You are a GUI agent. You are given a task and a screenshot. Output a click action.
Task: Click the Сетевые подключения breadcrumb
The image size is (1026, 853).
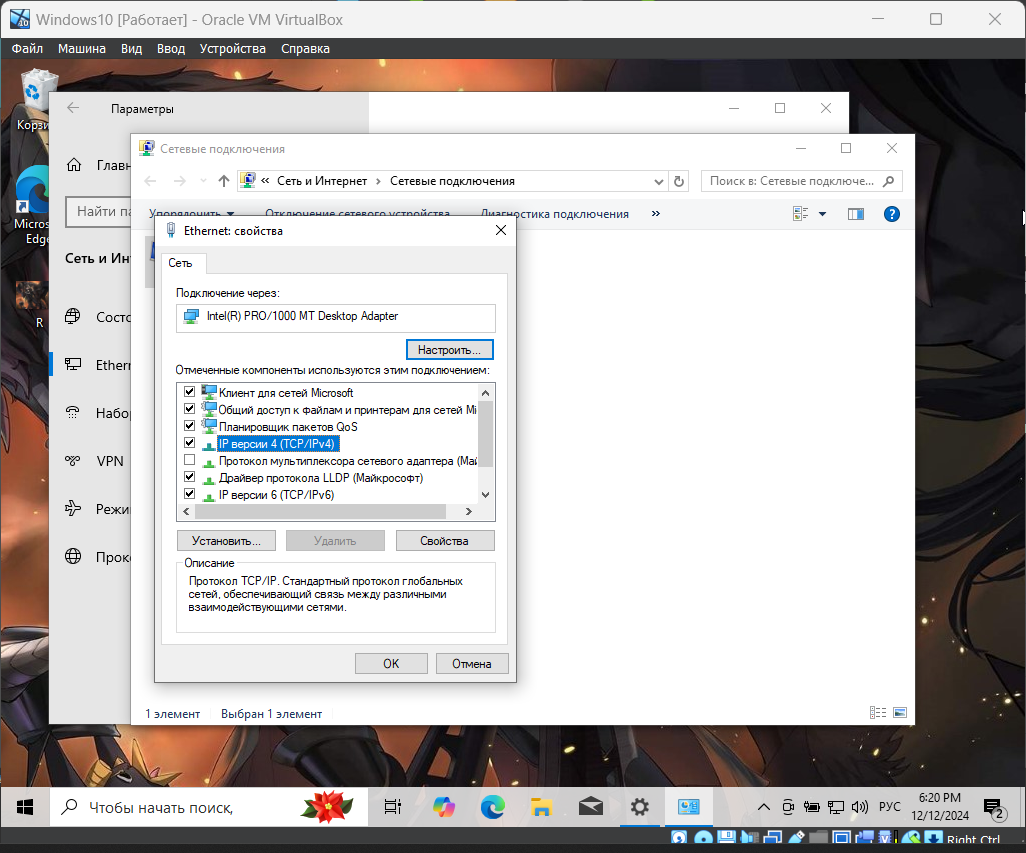pos(452,181)
